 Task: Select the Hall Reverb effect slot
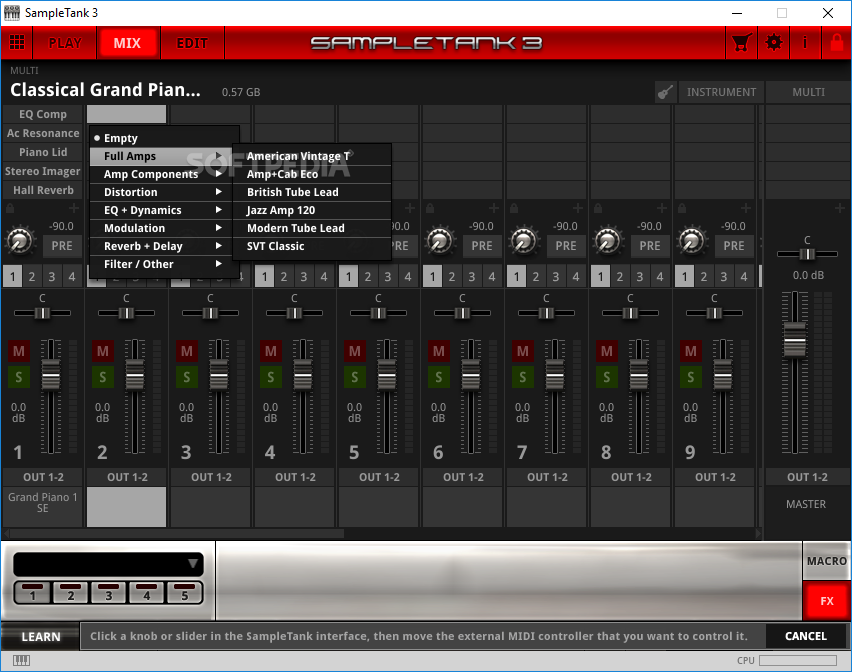point(43,191)
